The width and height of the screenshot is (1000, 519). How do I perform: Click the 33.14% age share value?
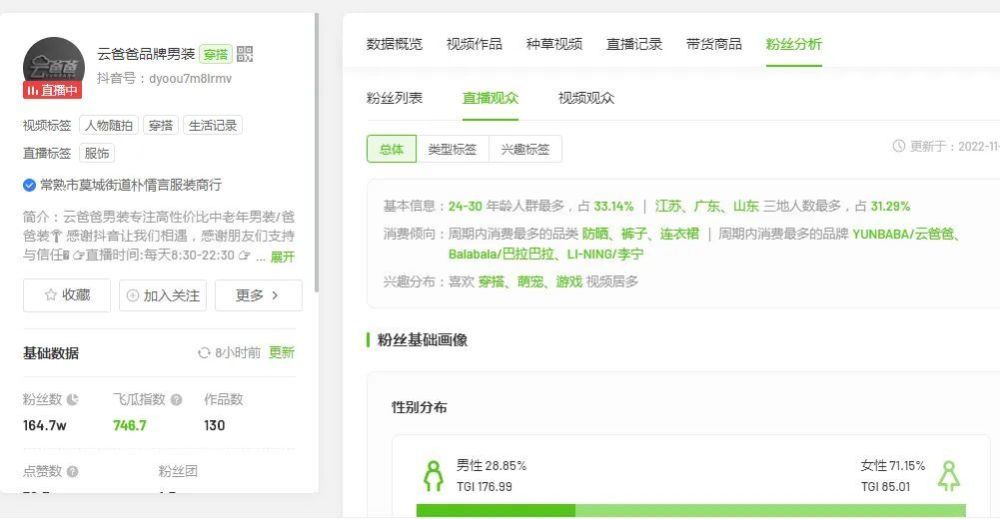tap(614, 207)
